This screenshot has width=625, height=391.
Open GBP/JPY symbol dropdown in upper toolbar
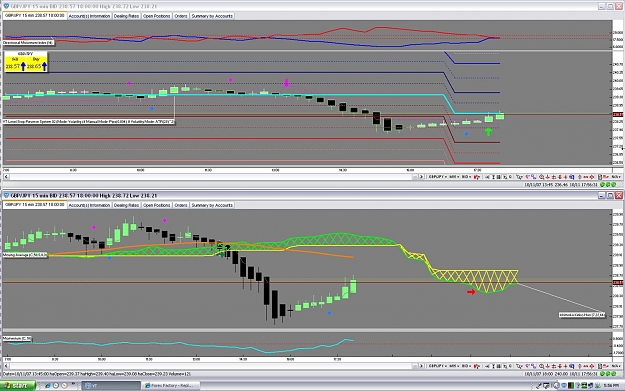(x=438, y=177)
